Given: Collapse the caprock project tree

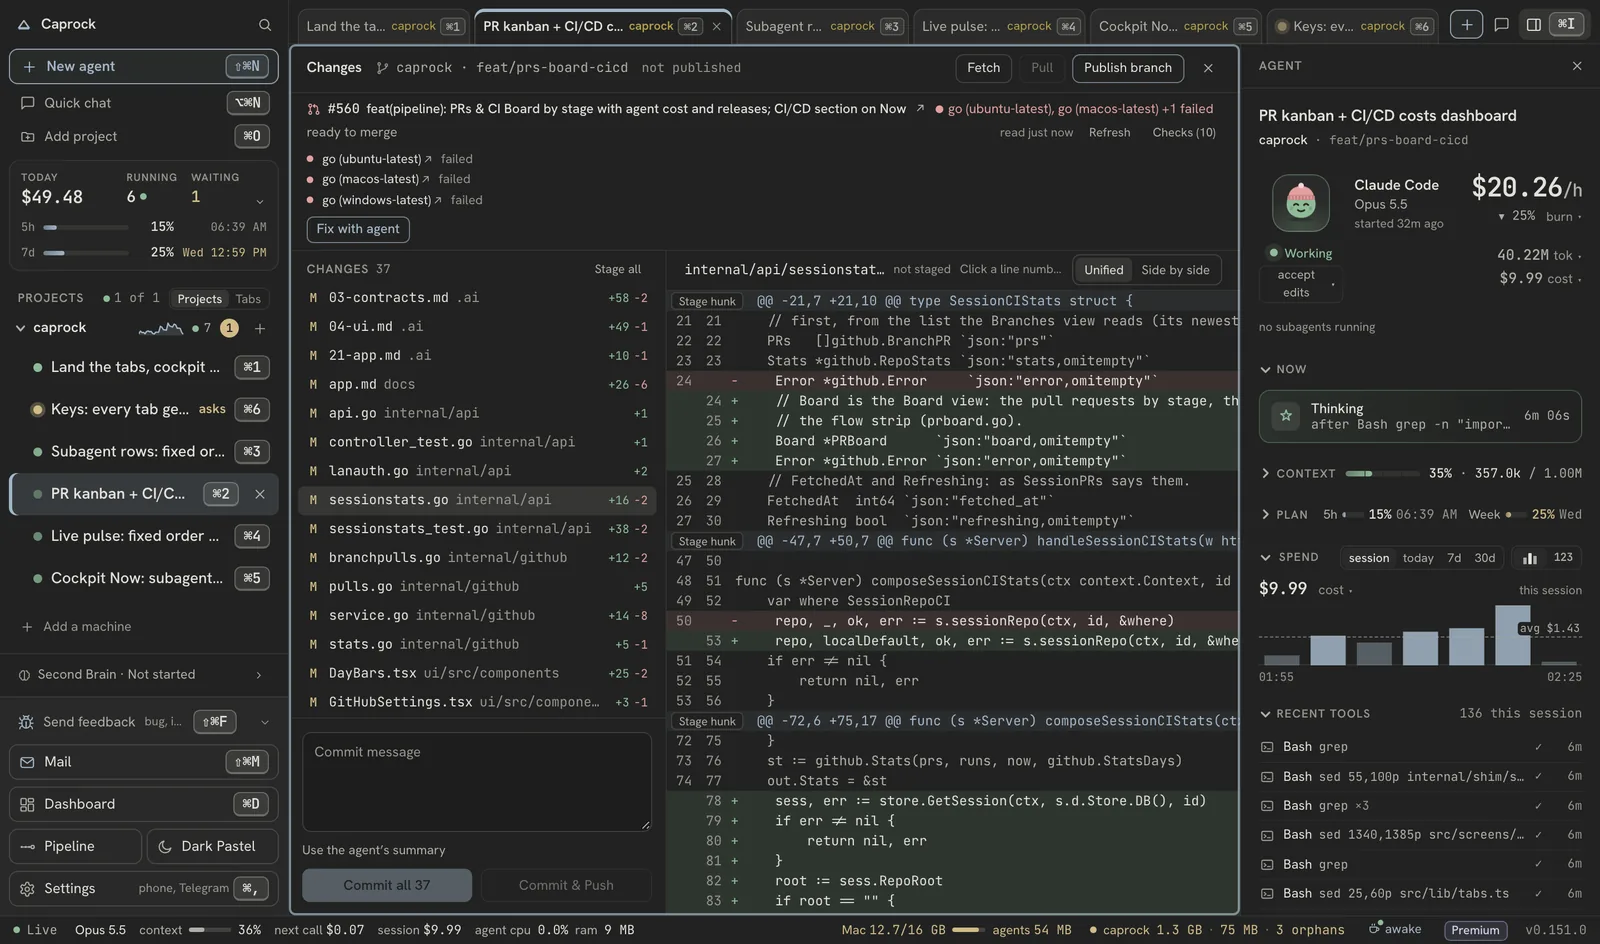Looking at the screenshot, I should (x=20, y=328).
